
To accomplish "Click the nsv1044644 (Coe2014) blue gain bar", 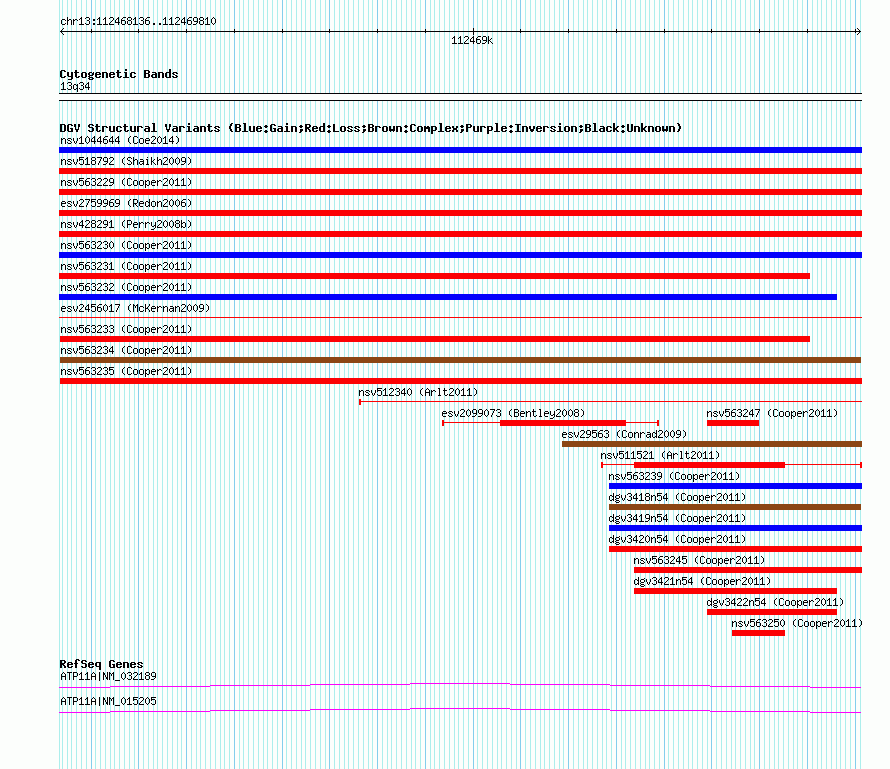I will coord(460,150).
